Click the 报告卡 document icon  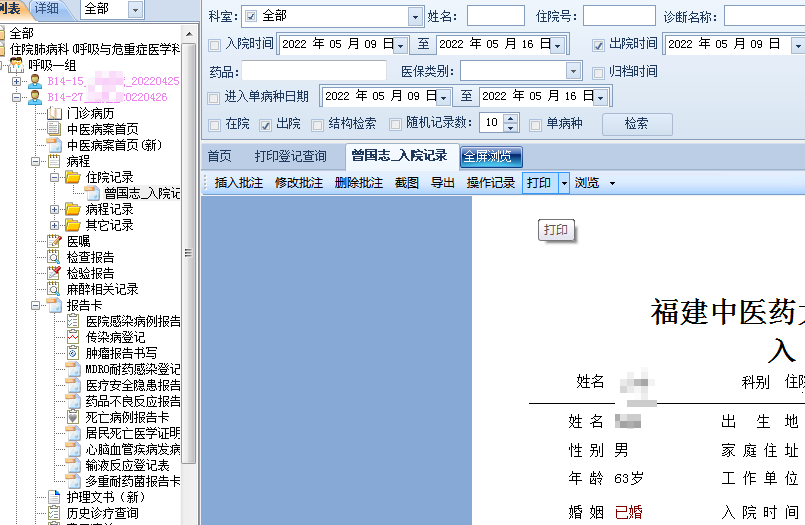[x=54, y=305]
